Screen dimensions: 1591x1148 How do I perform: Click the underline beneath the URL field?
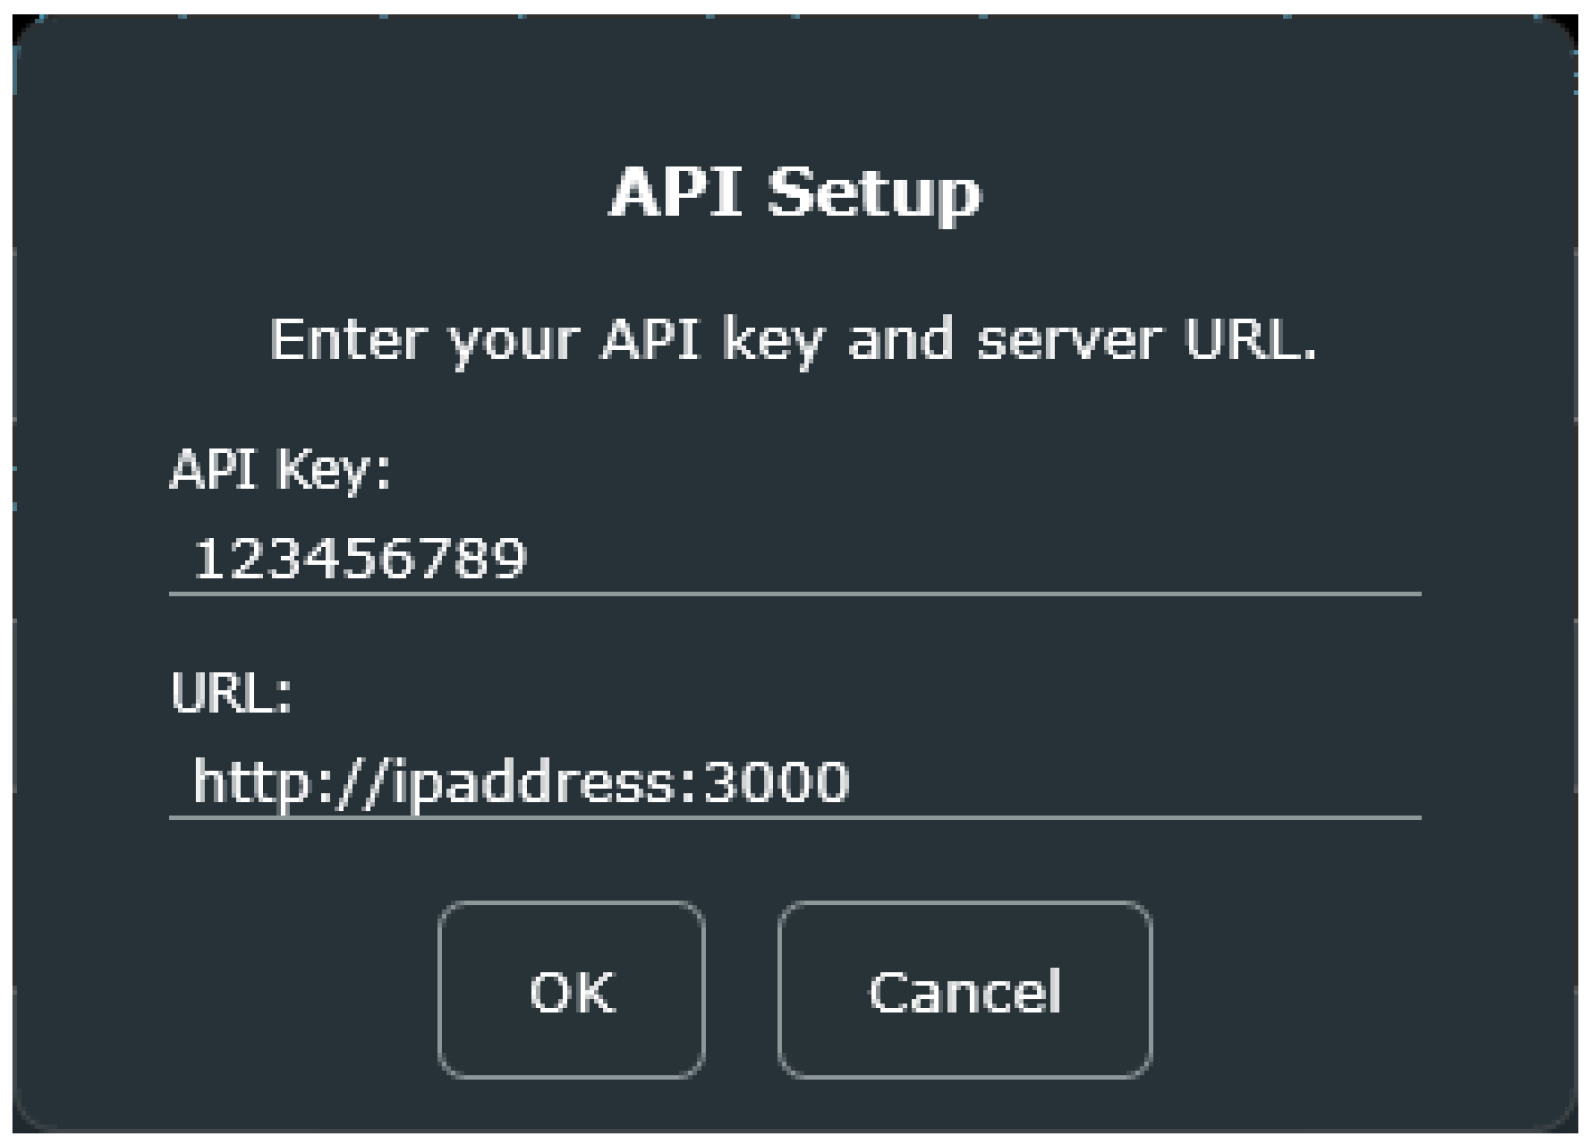click(795, 818)
